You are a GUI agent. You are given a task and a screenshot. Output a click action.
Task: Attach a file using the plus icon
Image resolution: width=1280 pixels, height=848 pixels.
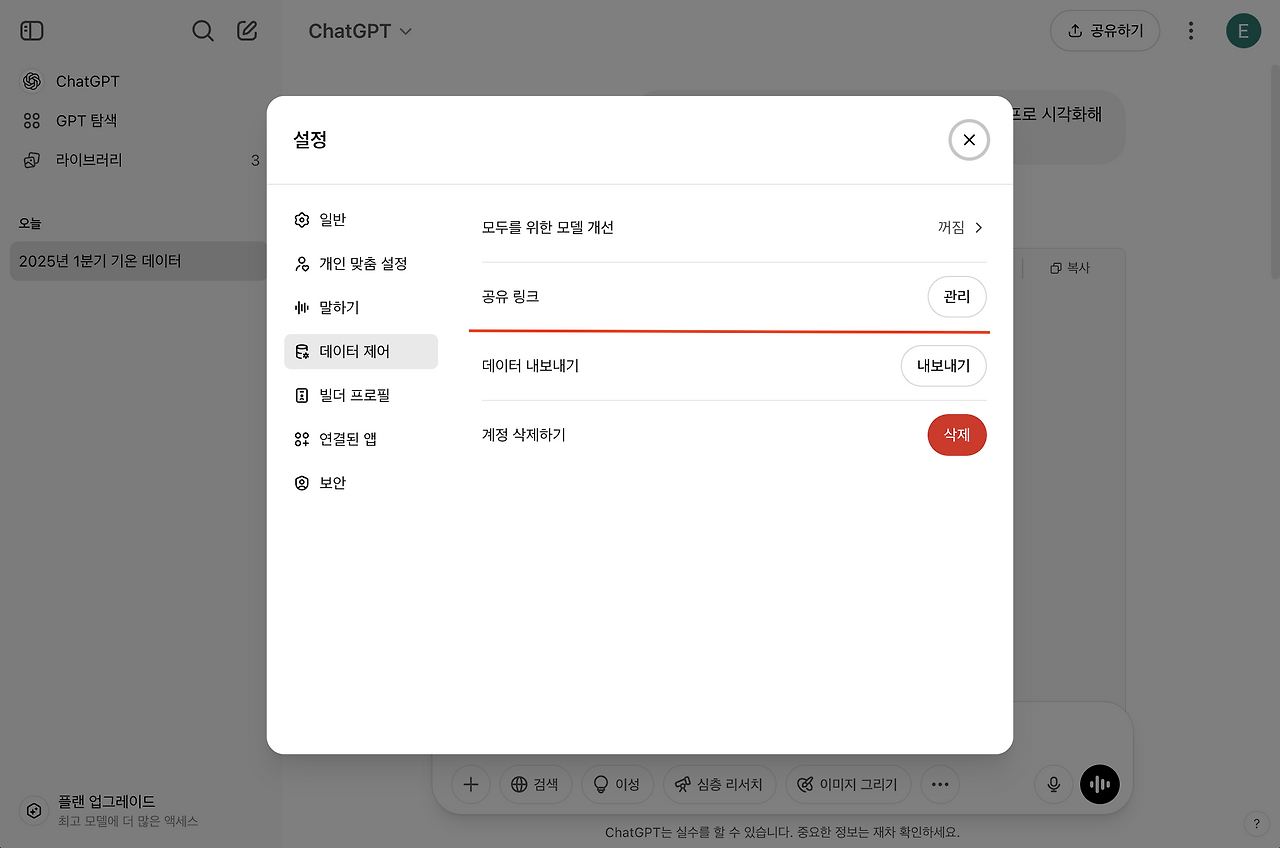point(470,784)
